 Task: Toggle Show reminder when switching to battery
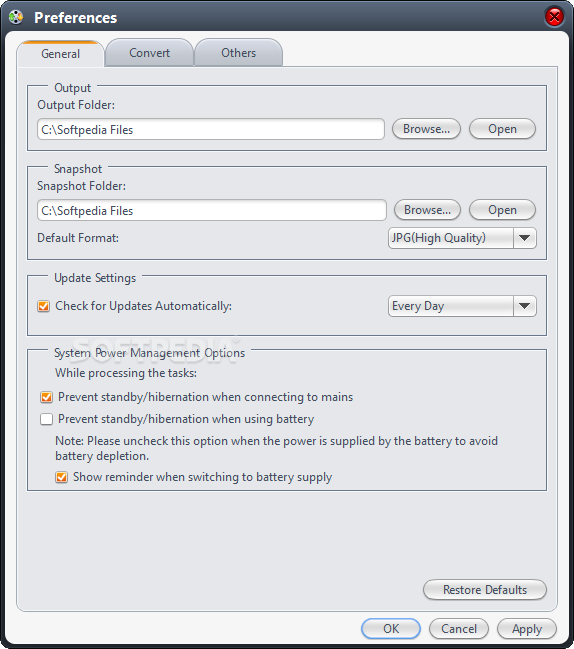pos(61,477)
